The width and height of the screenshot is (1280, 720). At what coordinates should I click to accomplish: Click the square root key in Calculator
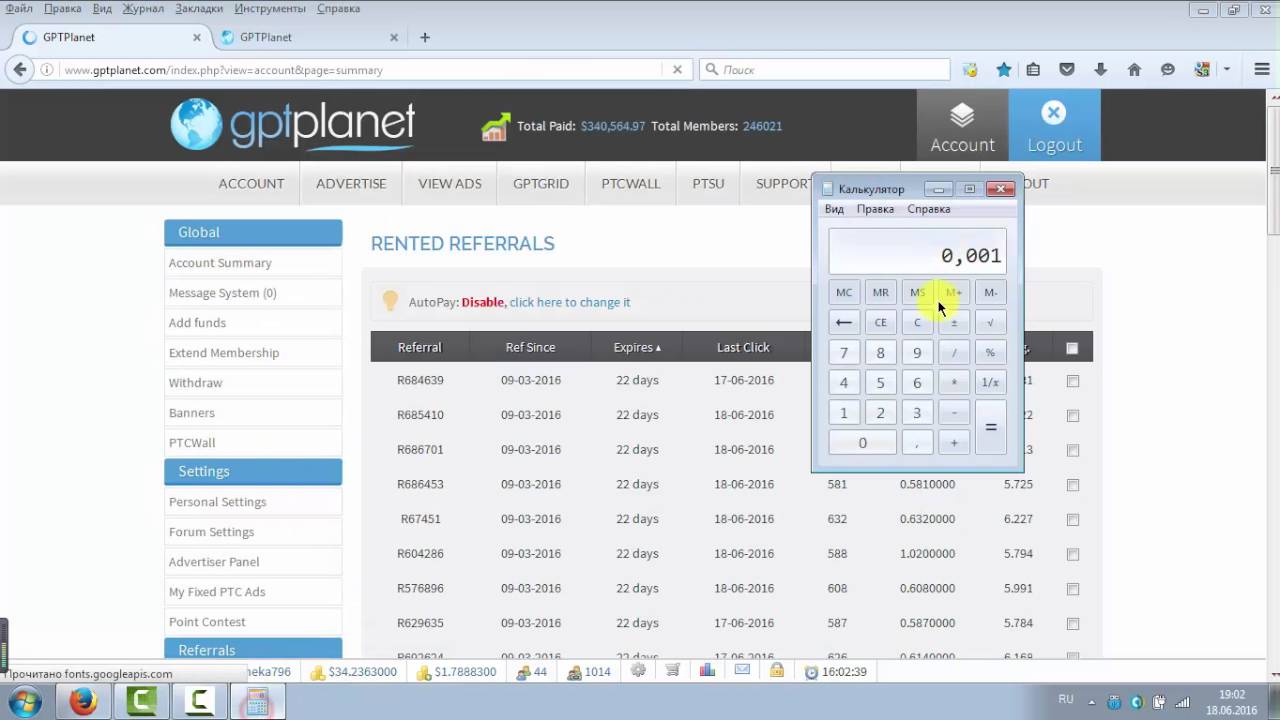(990, 322)
